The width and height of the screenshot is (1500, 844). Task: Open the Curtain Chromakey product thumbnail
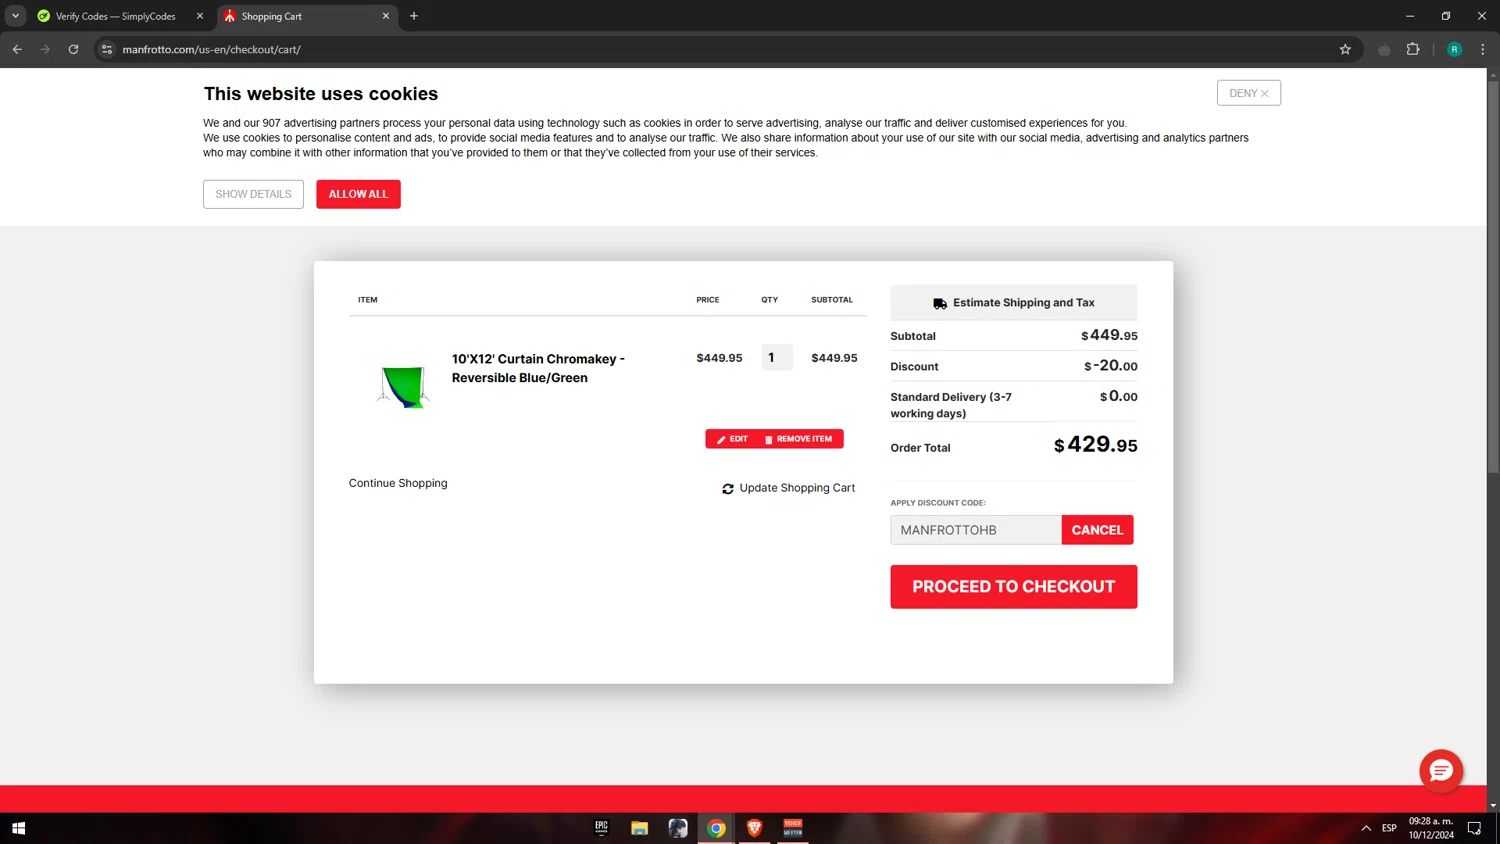coord(404,386)
